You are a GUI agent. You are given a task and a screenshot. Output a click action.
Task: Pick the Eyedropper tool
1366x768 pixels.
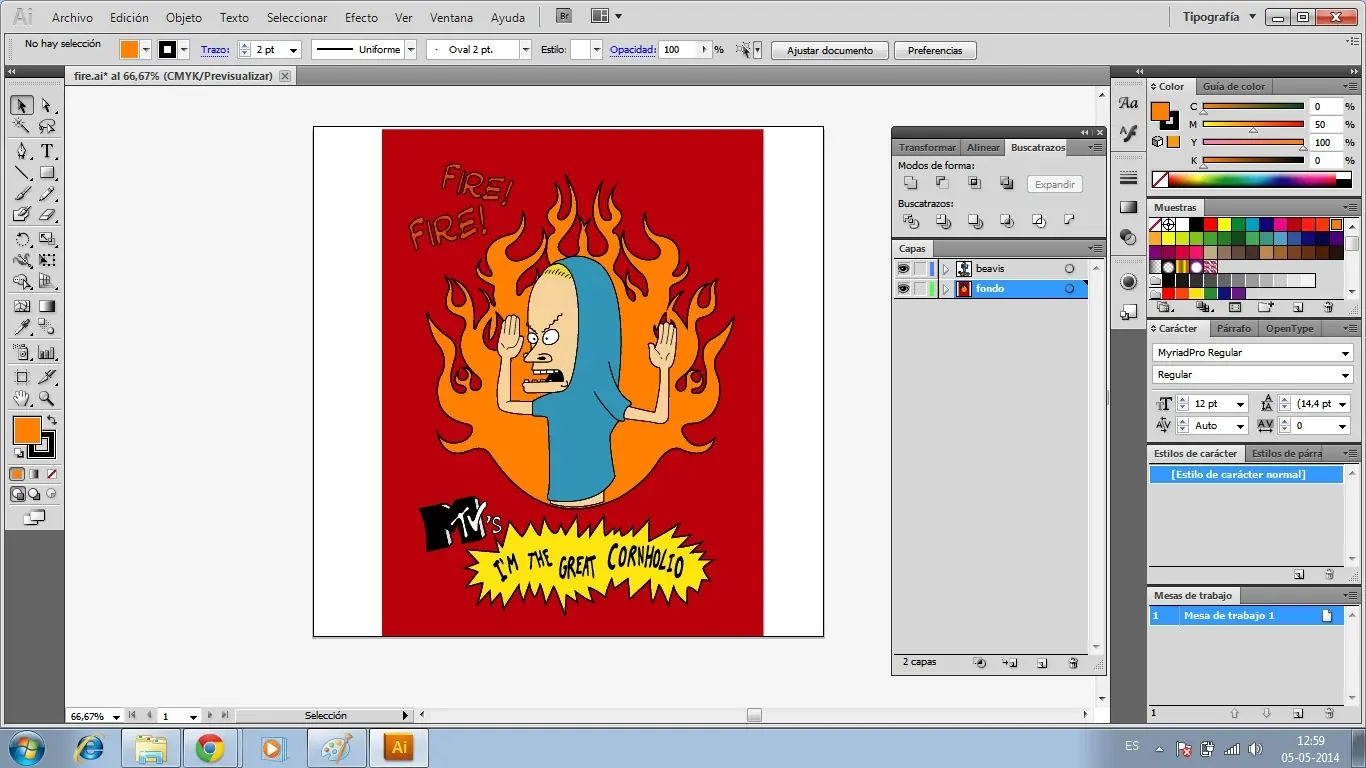[x=22, y=327]
